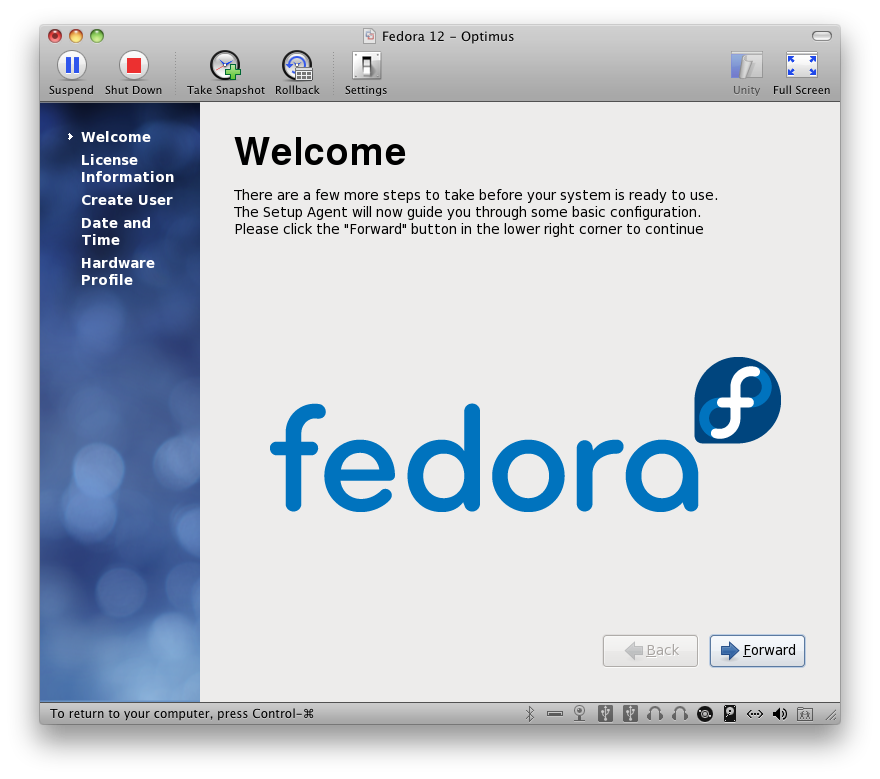Minimize the window with the yellow button
The height and width of the screenshot is (779, 880).
[76, 36]
